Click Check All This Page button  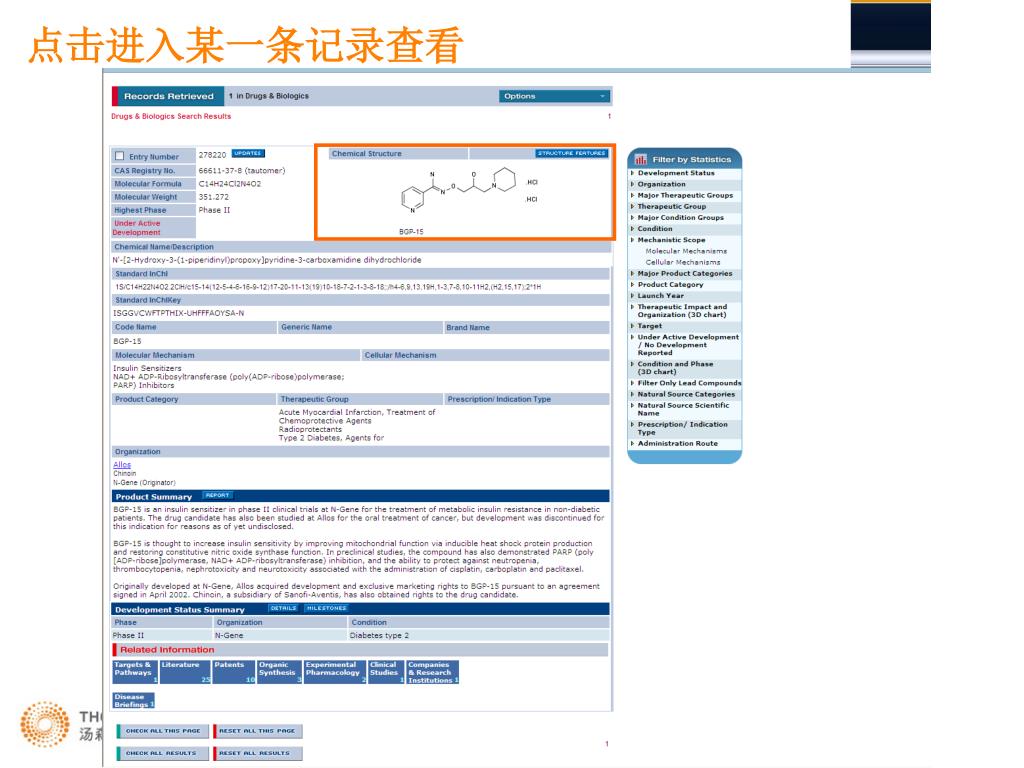(163, 731)
